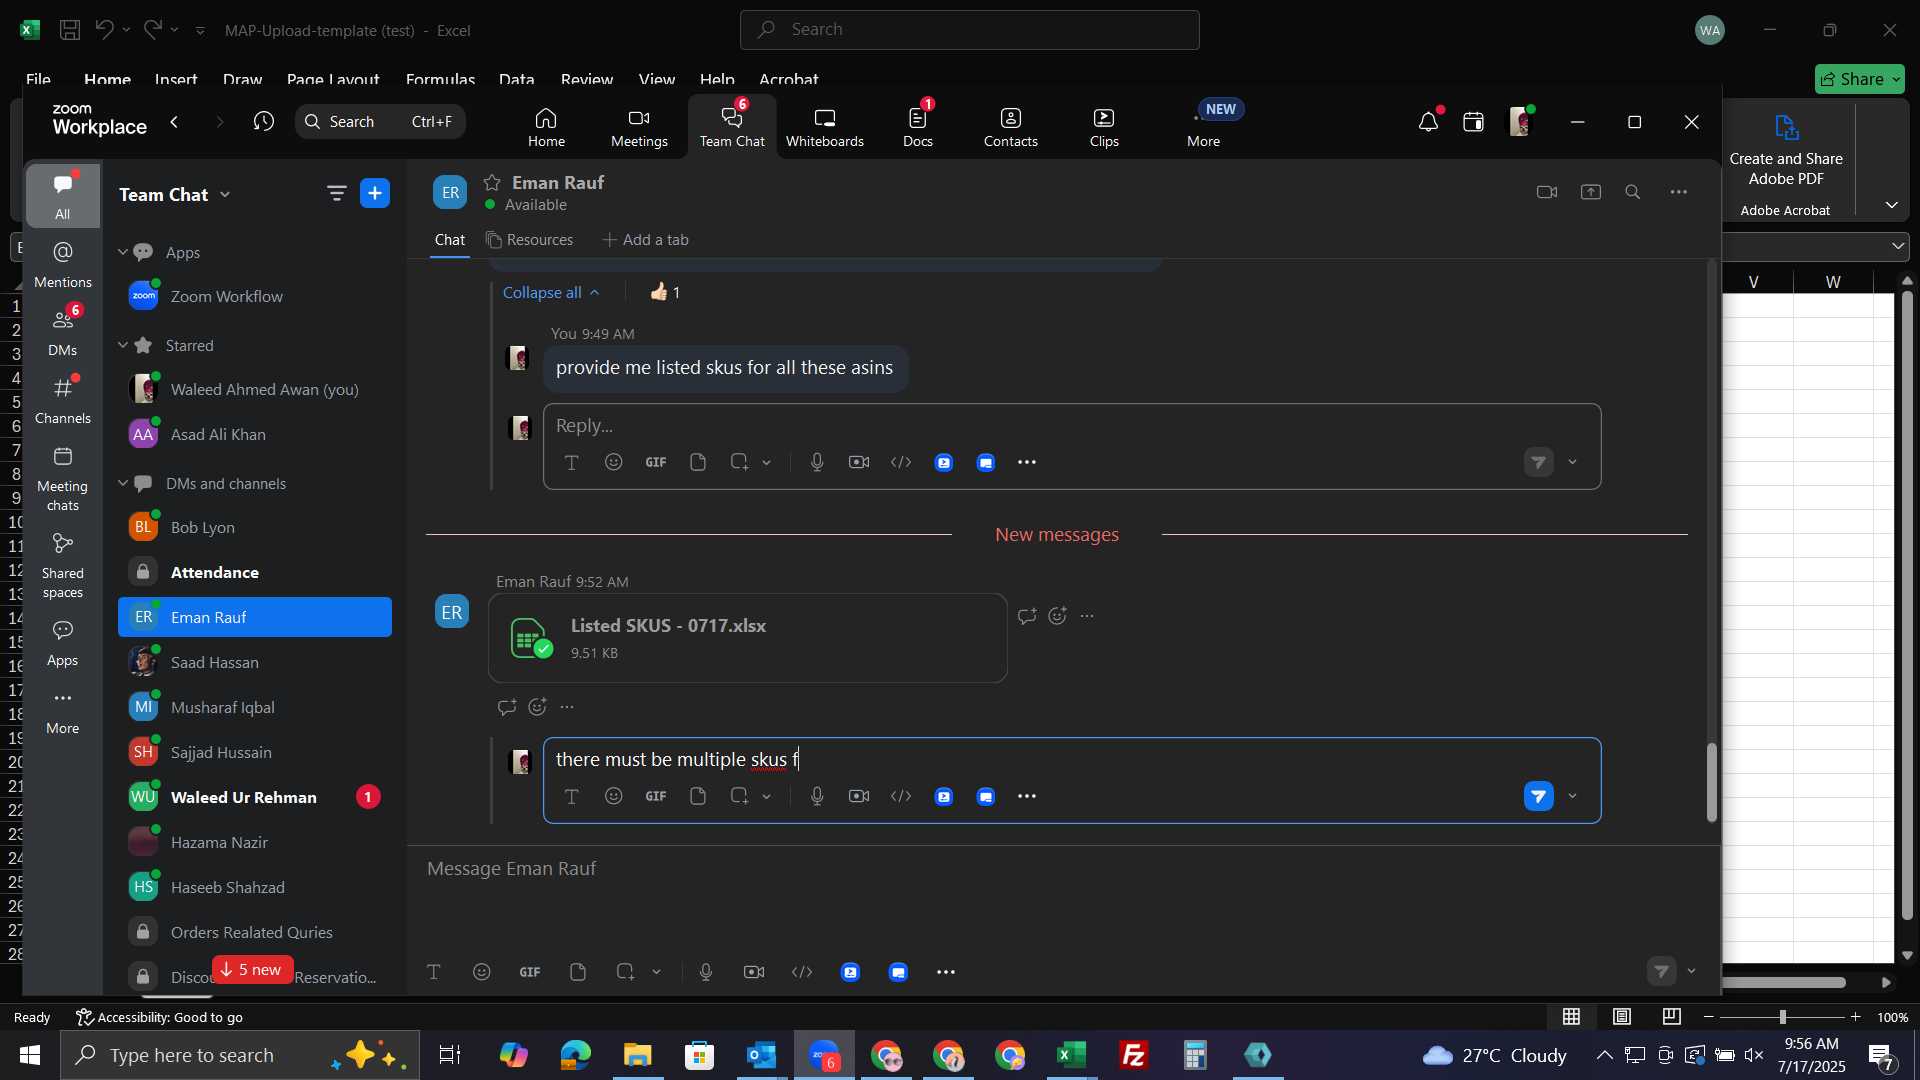Insert a code snippet in active reply box
The height and width of the screenshot is (1080, 1920).
tap(901, 796)
